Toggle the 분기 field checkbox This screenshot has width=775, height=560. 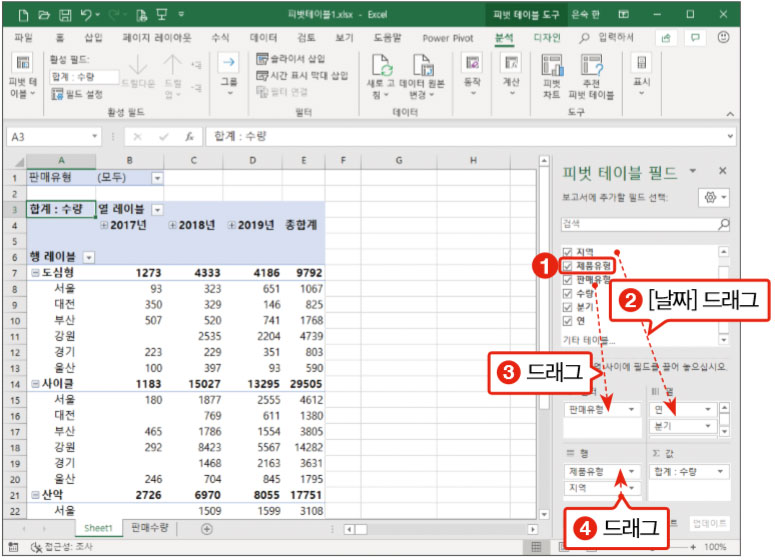tap(567, 307)
